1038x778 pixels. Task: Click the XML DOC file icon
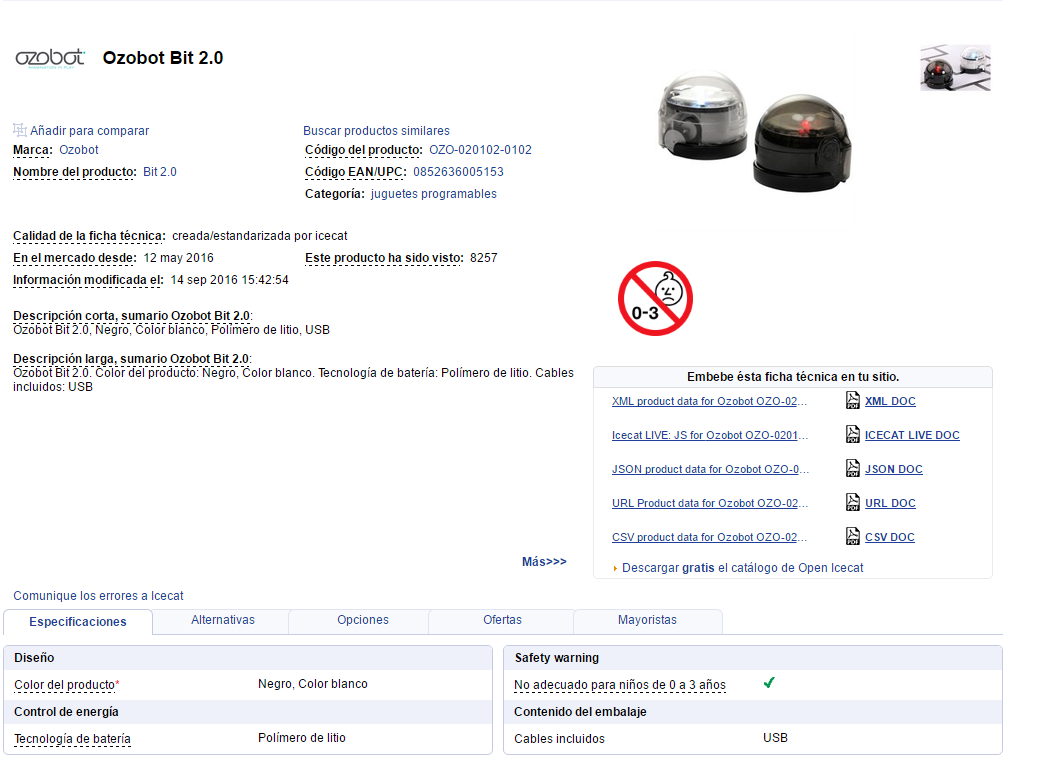click(853, 401)
